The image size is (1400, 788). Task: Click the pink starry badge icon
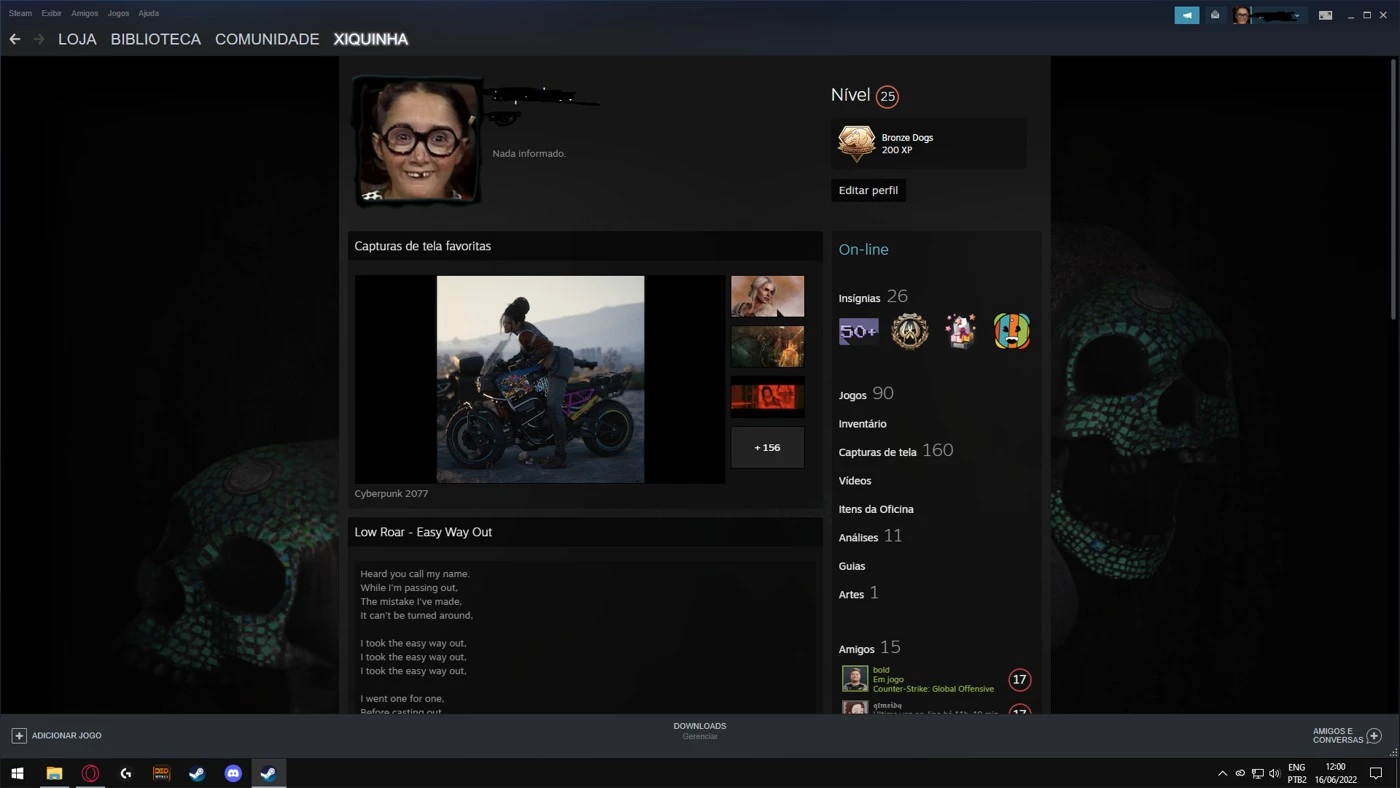coord(961,331)
